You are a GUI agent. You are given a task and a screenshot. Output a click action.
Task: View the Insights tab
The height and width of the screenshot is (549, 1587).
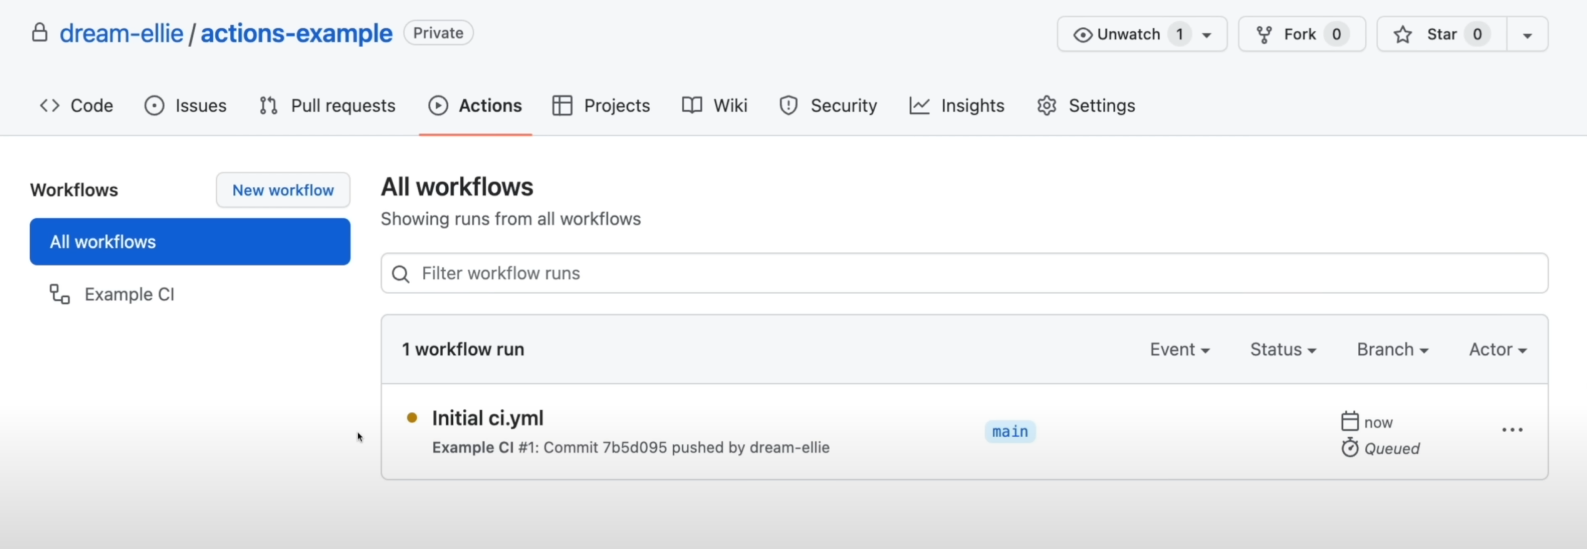(957, 105)
